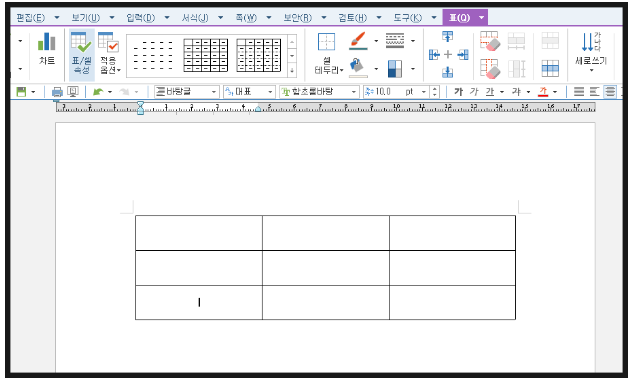Print the document
The height and width of the screenshot is (385, 632).
[x=57, y=92]
